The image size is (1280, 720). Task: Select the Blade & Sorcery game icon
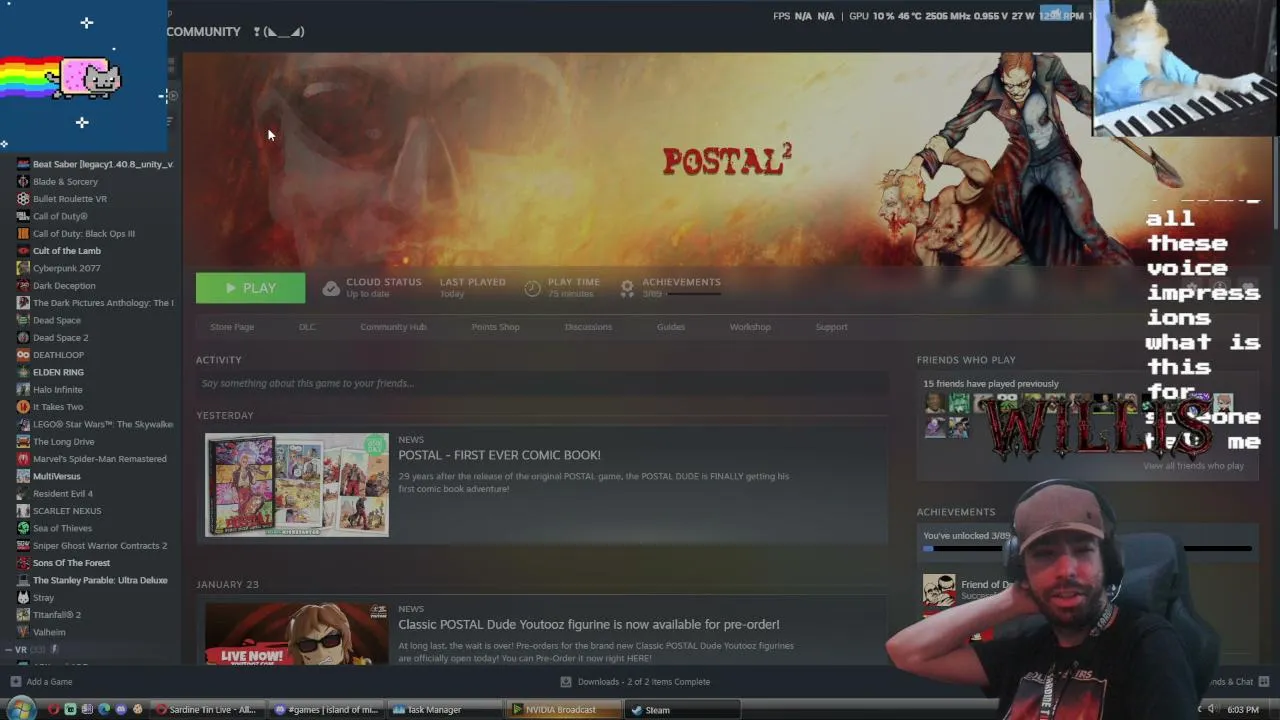pos(23,181)
